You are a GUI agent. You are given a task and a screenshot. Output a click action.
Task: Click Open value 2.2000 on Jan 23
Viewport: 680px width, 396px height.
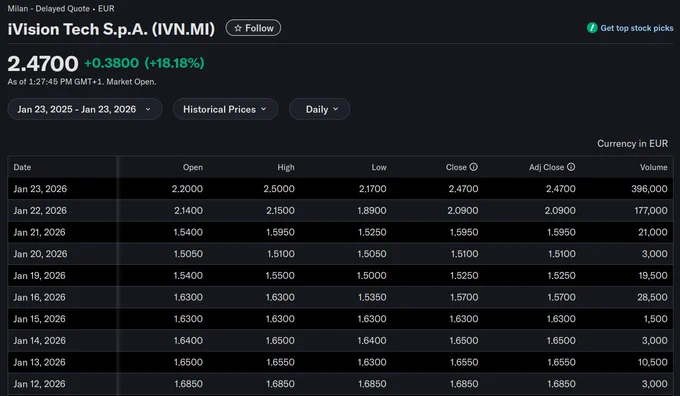pyautogui.click(x=187, y=189)
